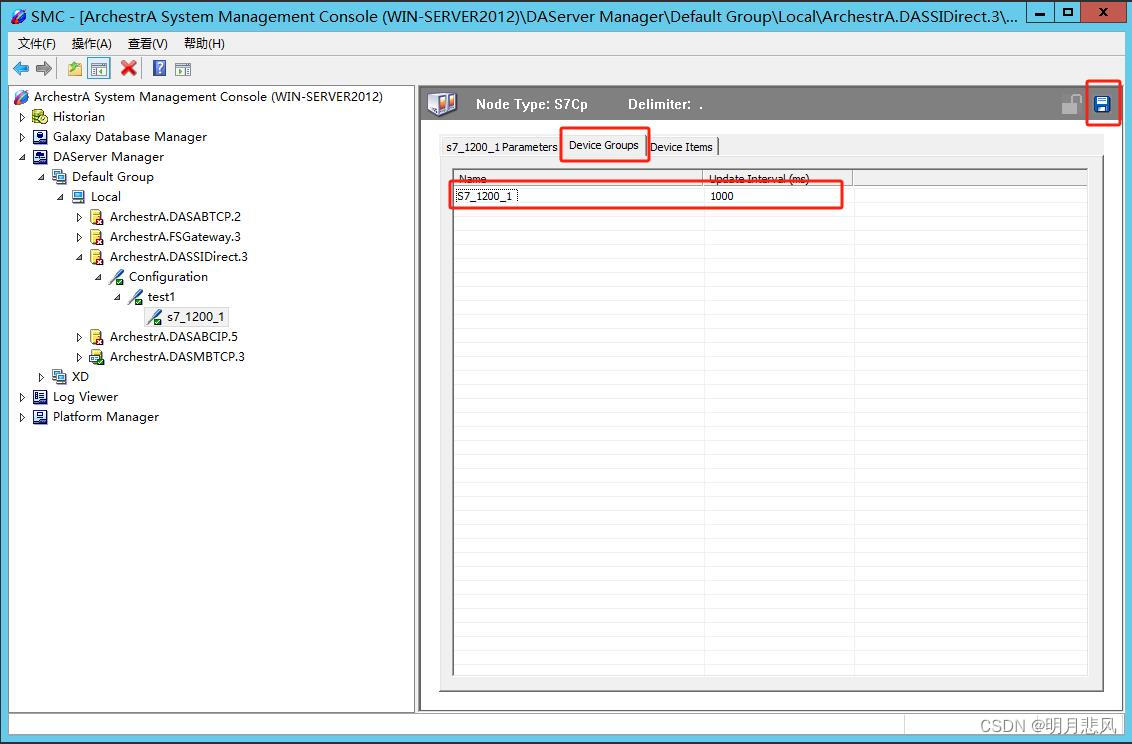Click the ArchestrA.DASMBTCP.3 server icon
1132x744 pixels.
coord(97,356)
